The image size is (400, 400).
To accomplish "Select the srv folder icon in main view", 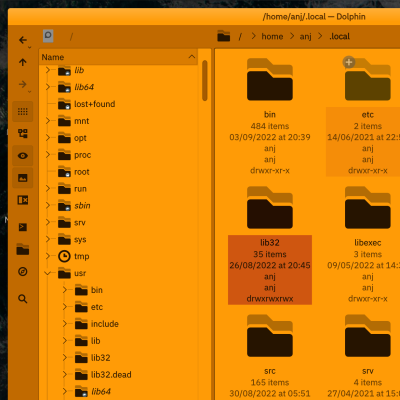I will [x=368, y=335].
